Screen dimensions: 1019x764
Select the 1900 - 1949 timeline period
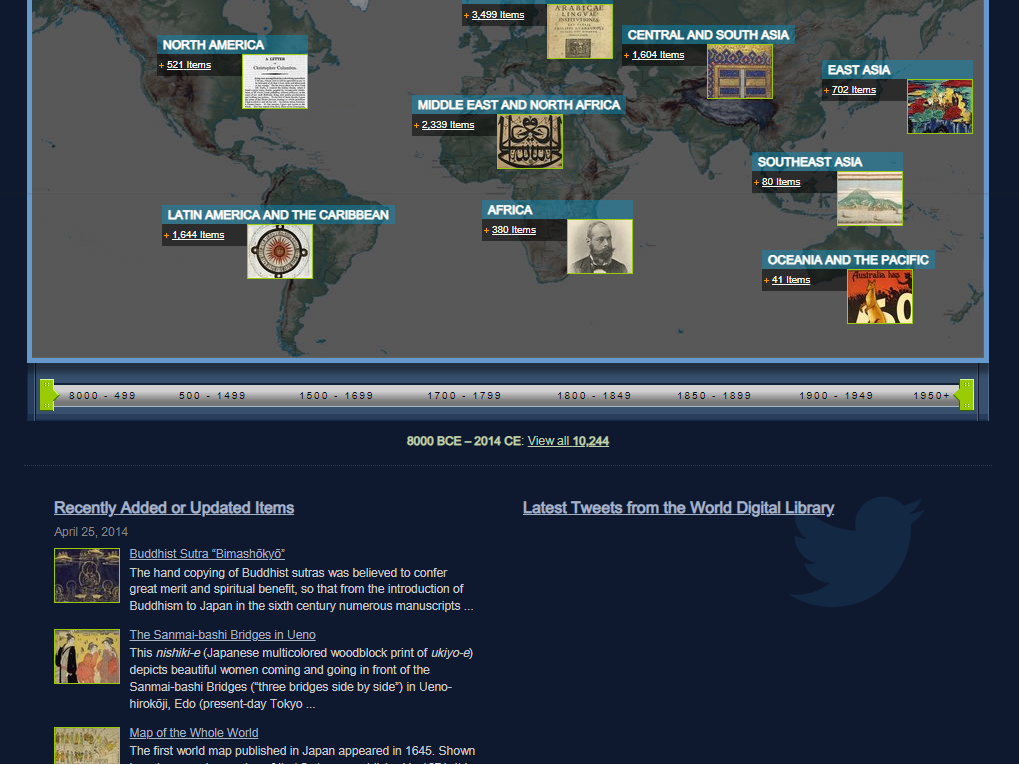pyautogui.click(x=836, y=396)
